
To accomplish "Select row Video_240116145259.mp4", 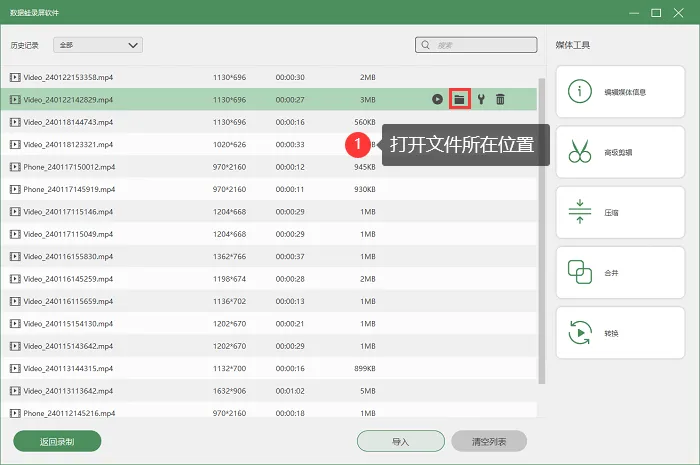I will pos(269,279).
